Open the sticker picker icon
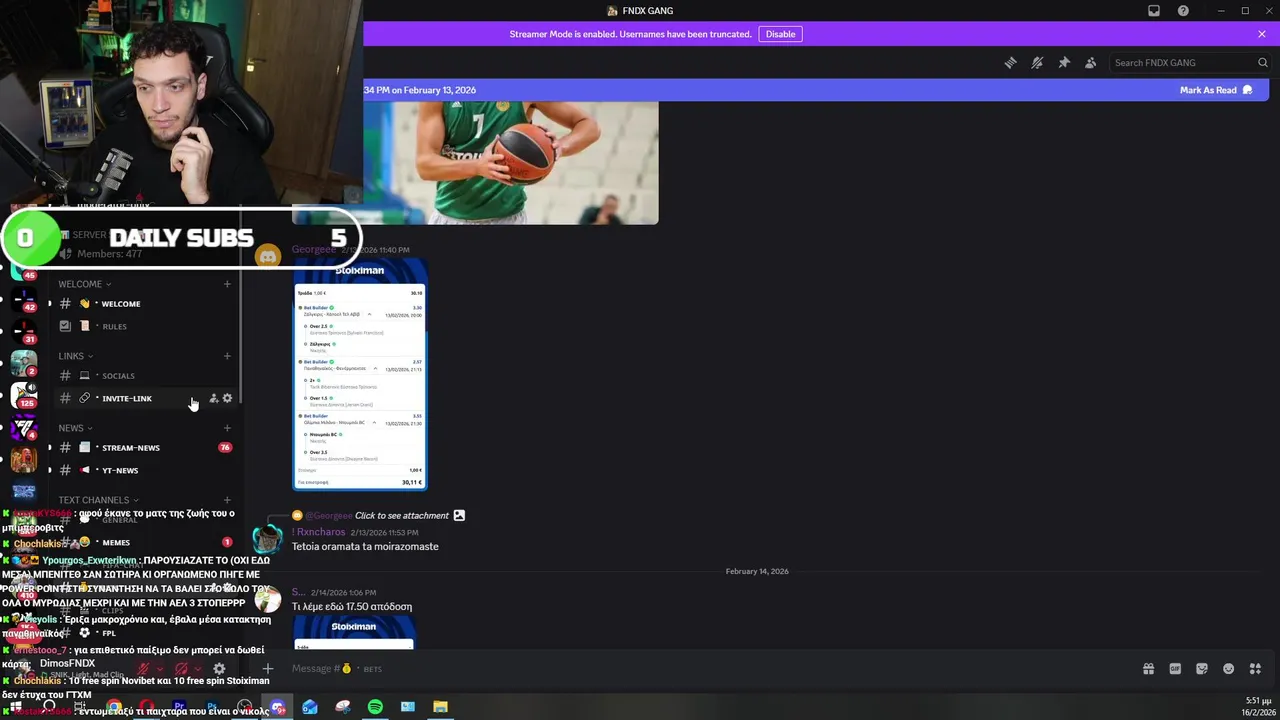The height and width of the screenshot is (720, 1280). coord(1202,669)
